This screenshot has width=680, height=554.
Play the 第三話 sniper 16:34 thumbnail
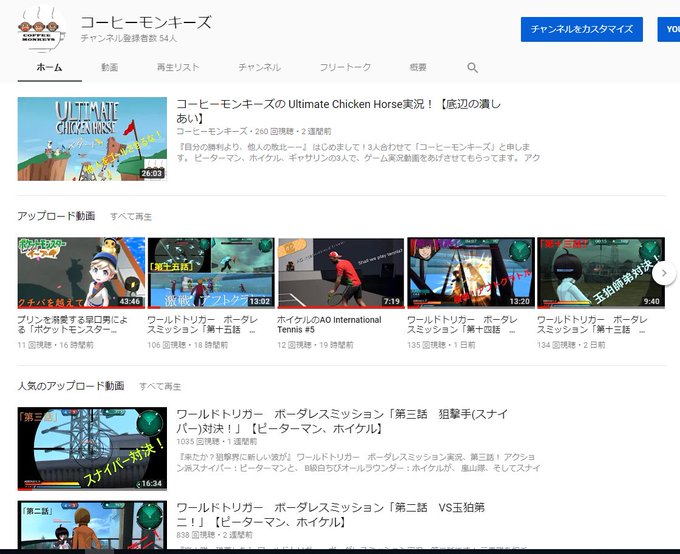click(92, 449)
